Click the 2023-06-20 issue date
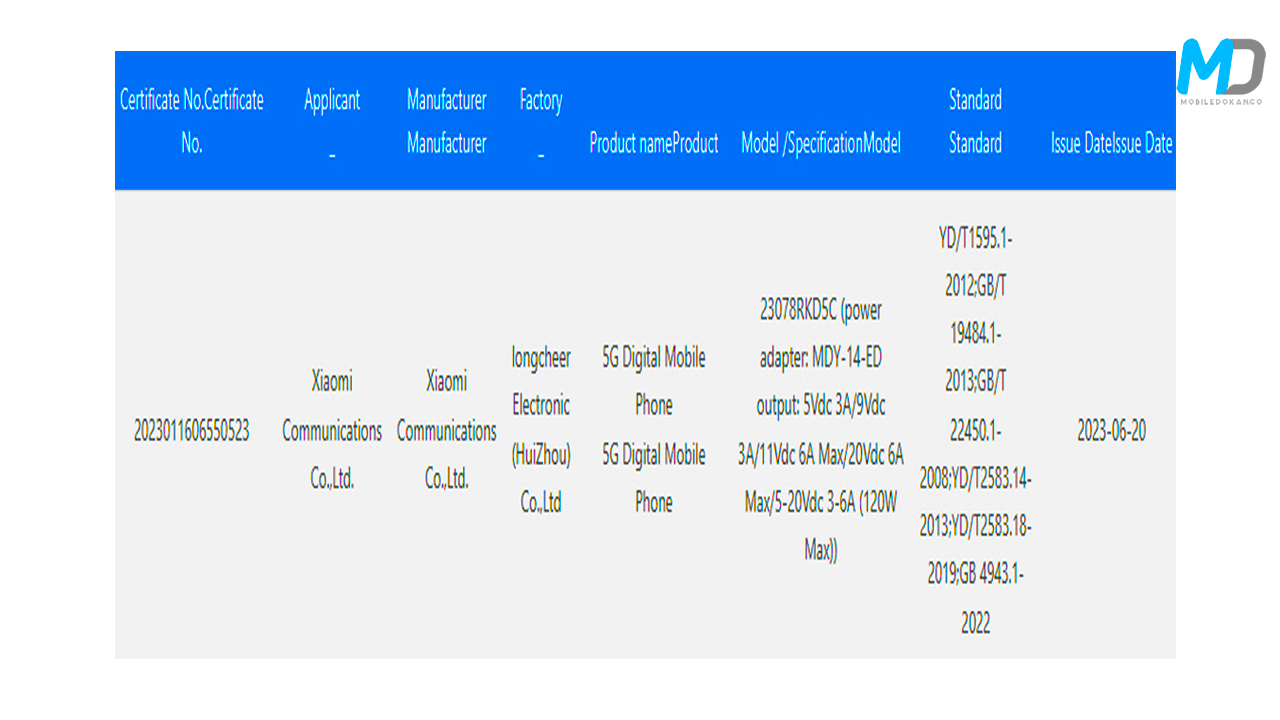The height and width of the screenshot is (720, 1280). click(1111, 431)
